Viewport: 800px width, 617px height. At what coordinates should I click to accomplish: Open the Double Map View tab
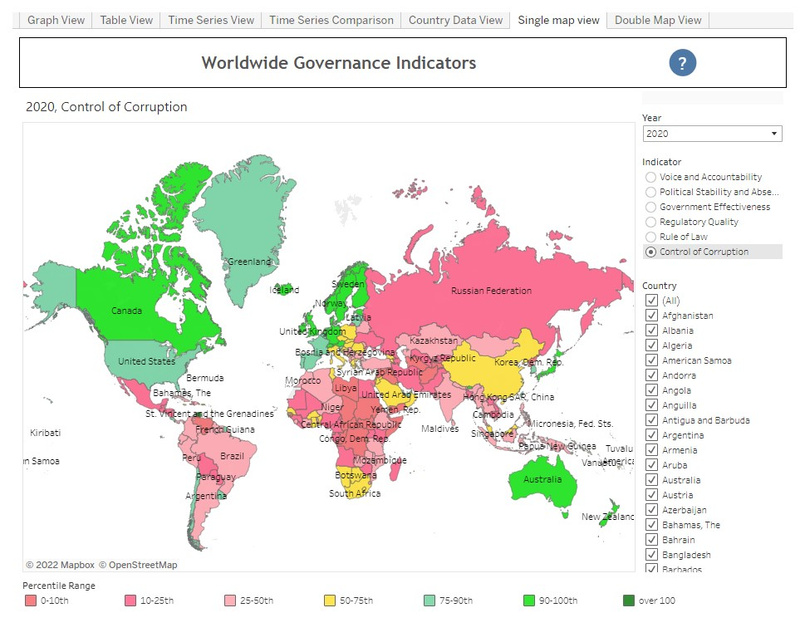coord(658,20)
